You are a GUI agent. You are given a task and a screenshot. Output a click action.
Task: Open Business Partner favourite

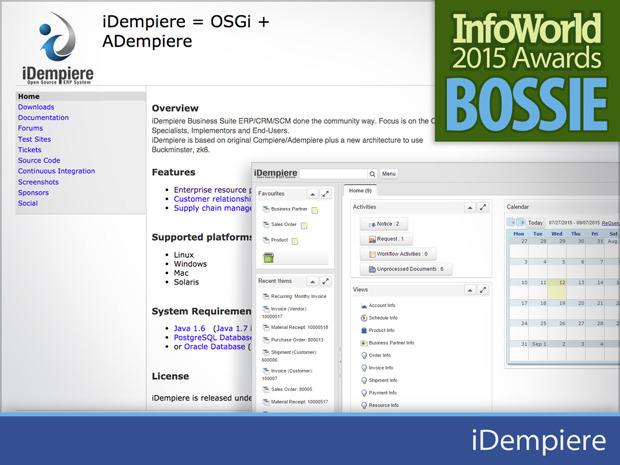[x=289, y=209]
